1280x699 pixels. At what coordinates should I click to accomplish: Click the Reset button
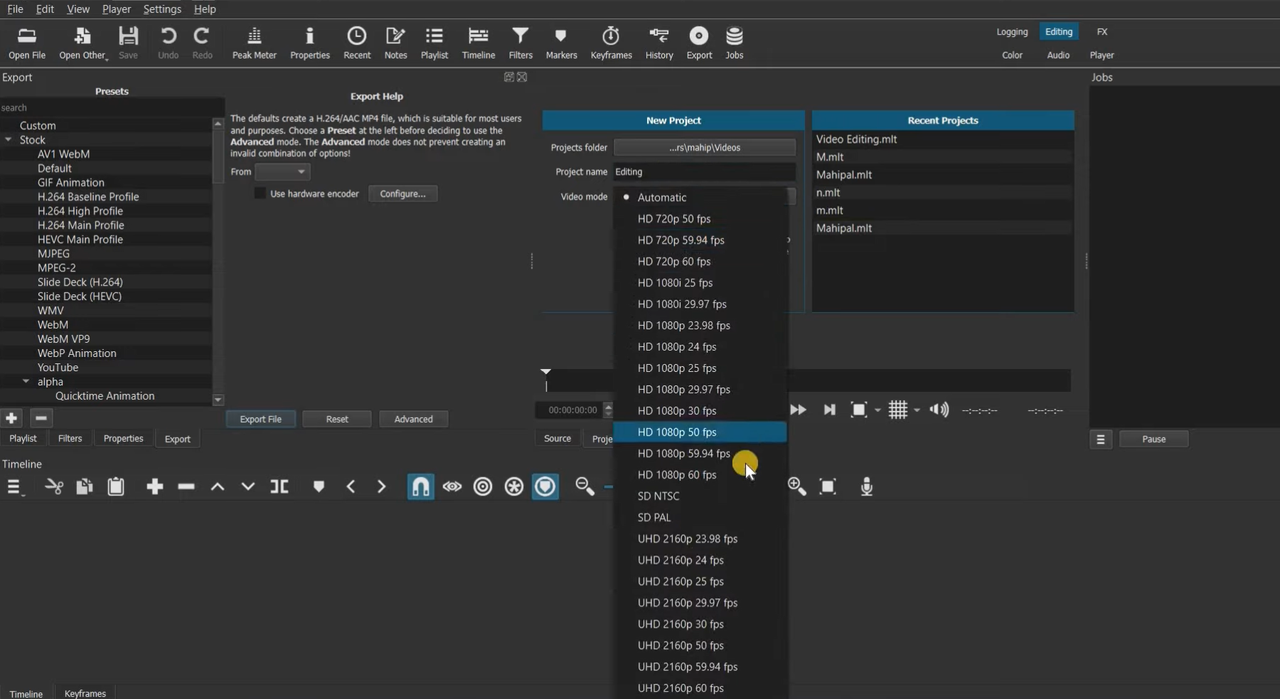tap(337, 419)
